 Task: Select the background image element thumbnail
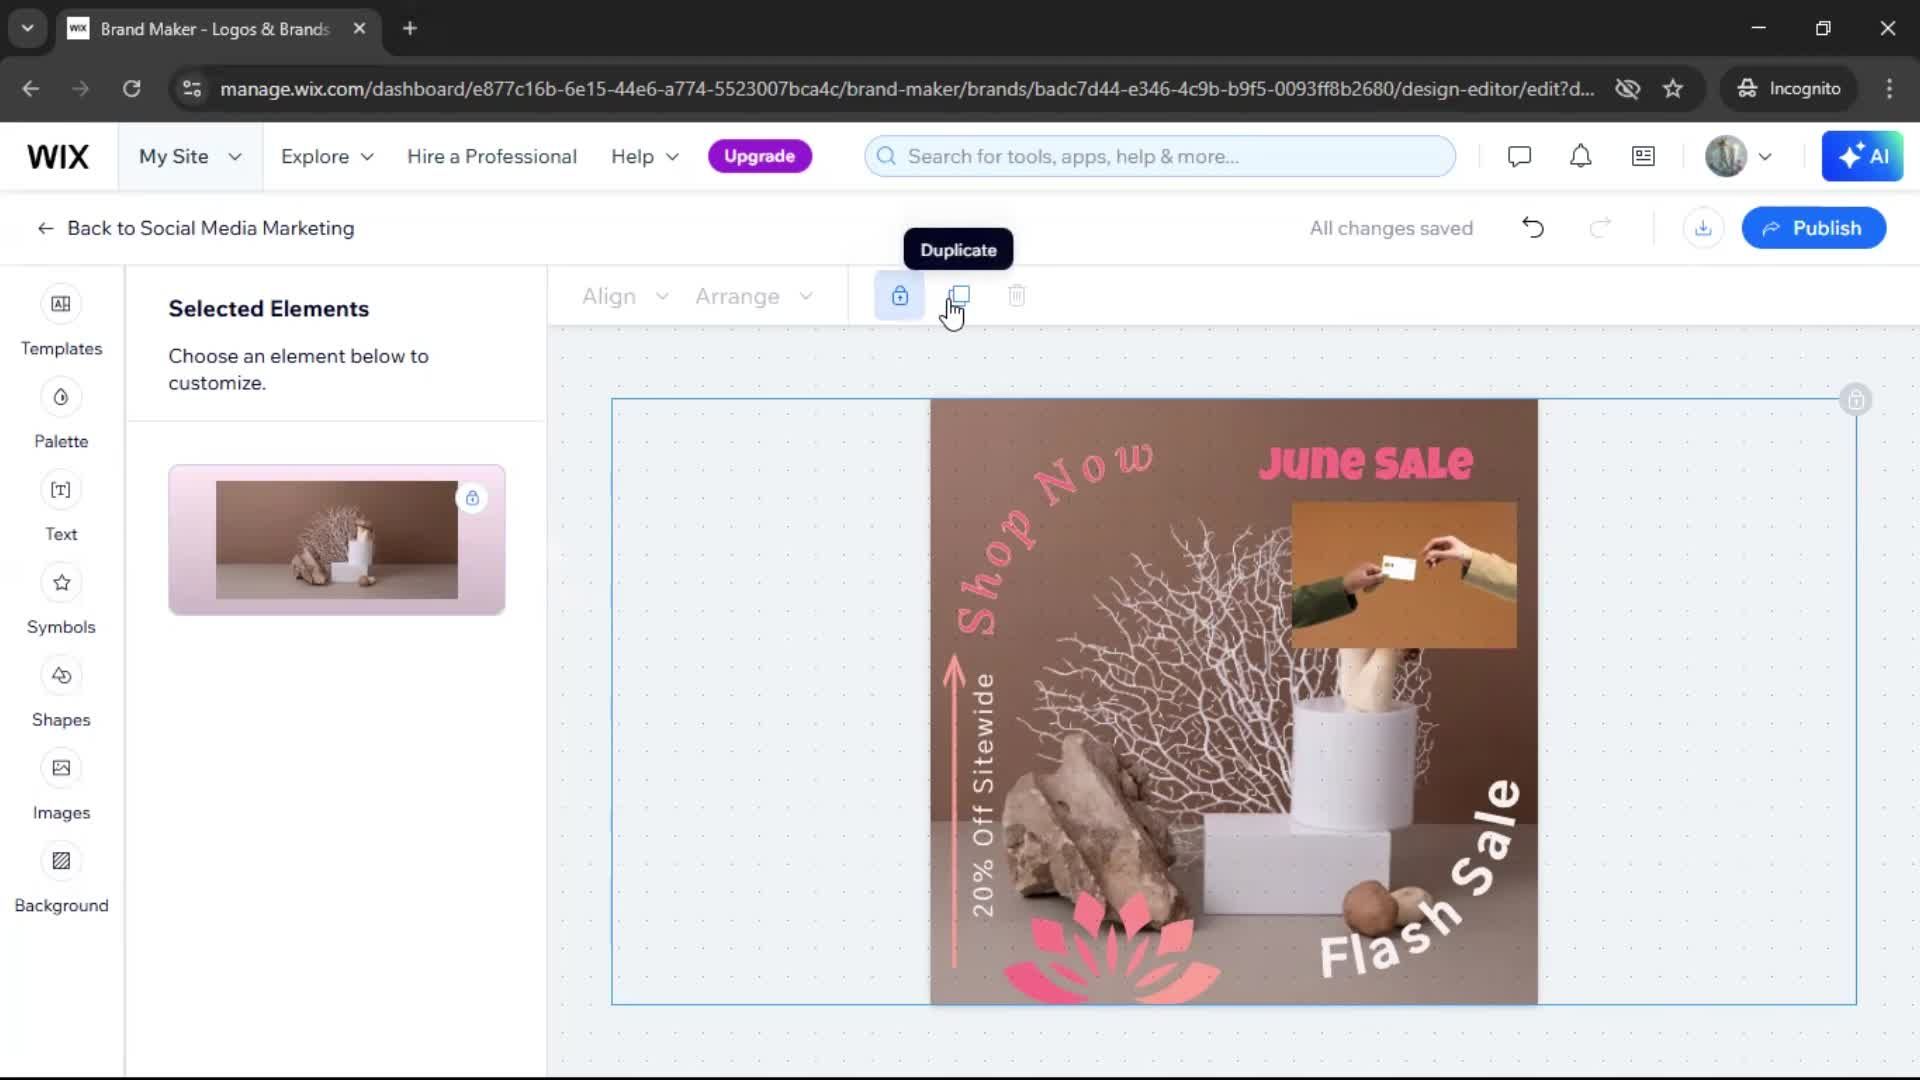pos(337,539)
